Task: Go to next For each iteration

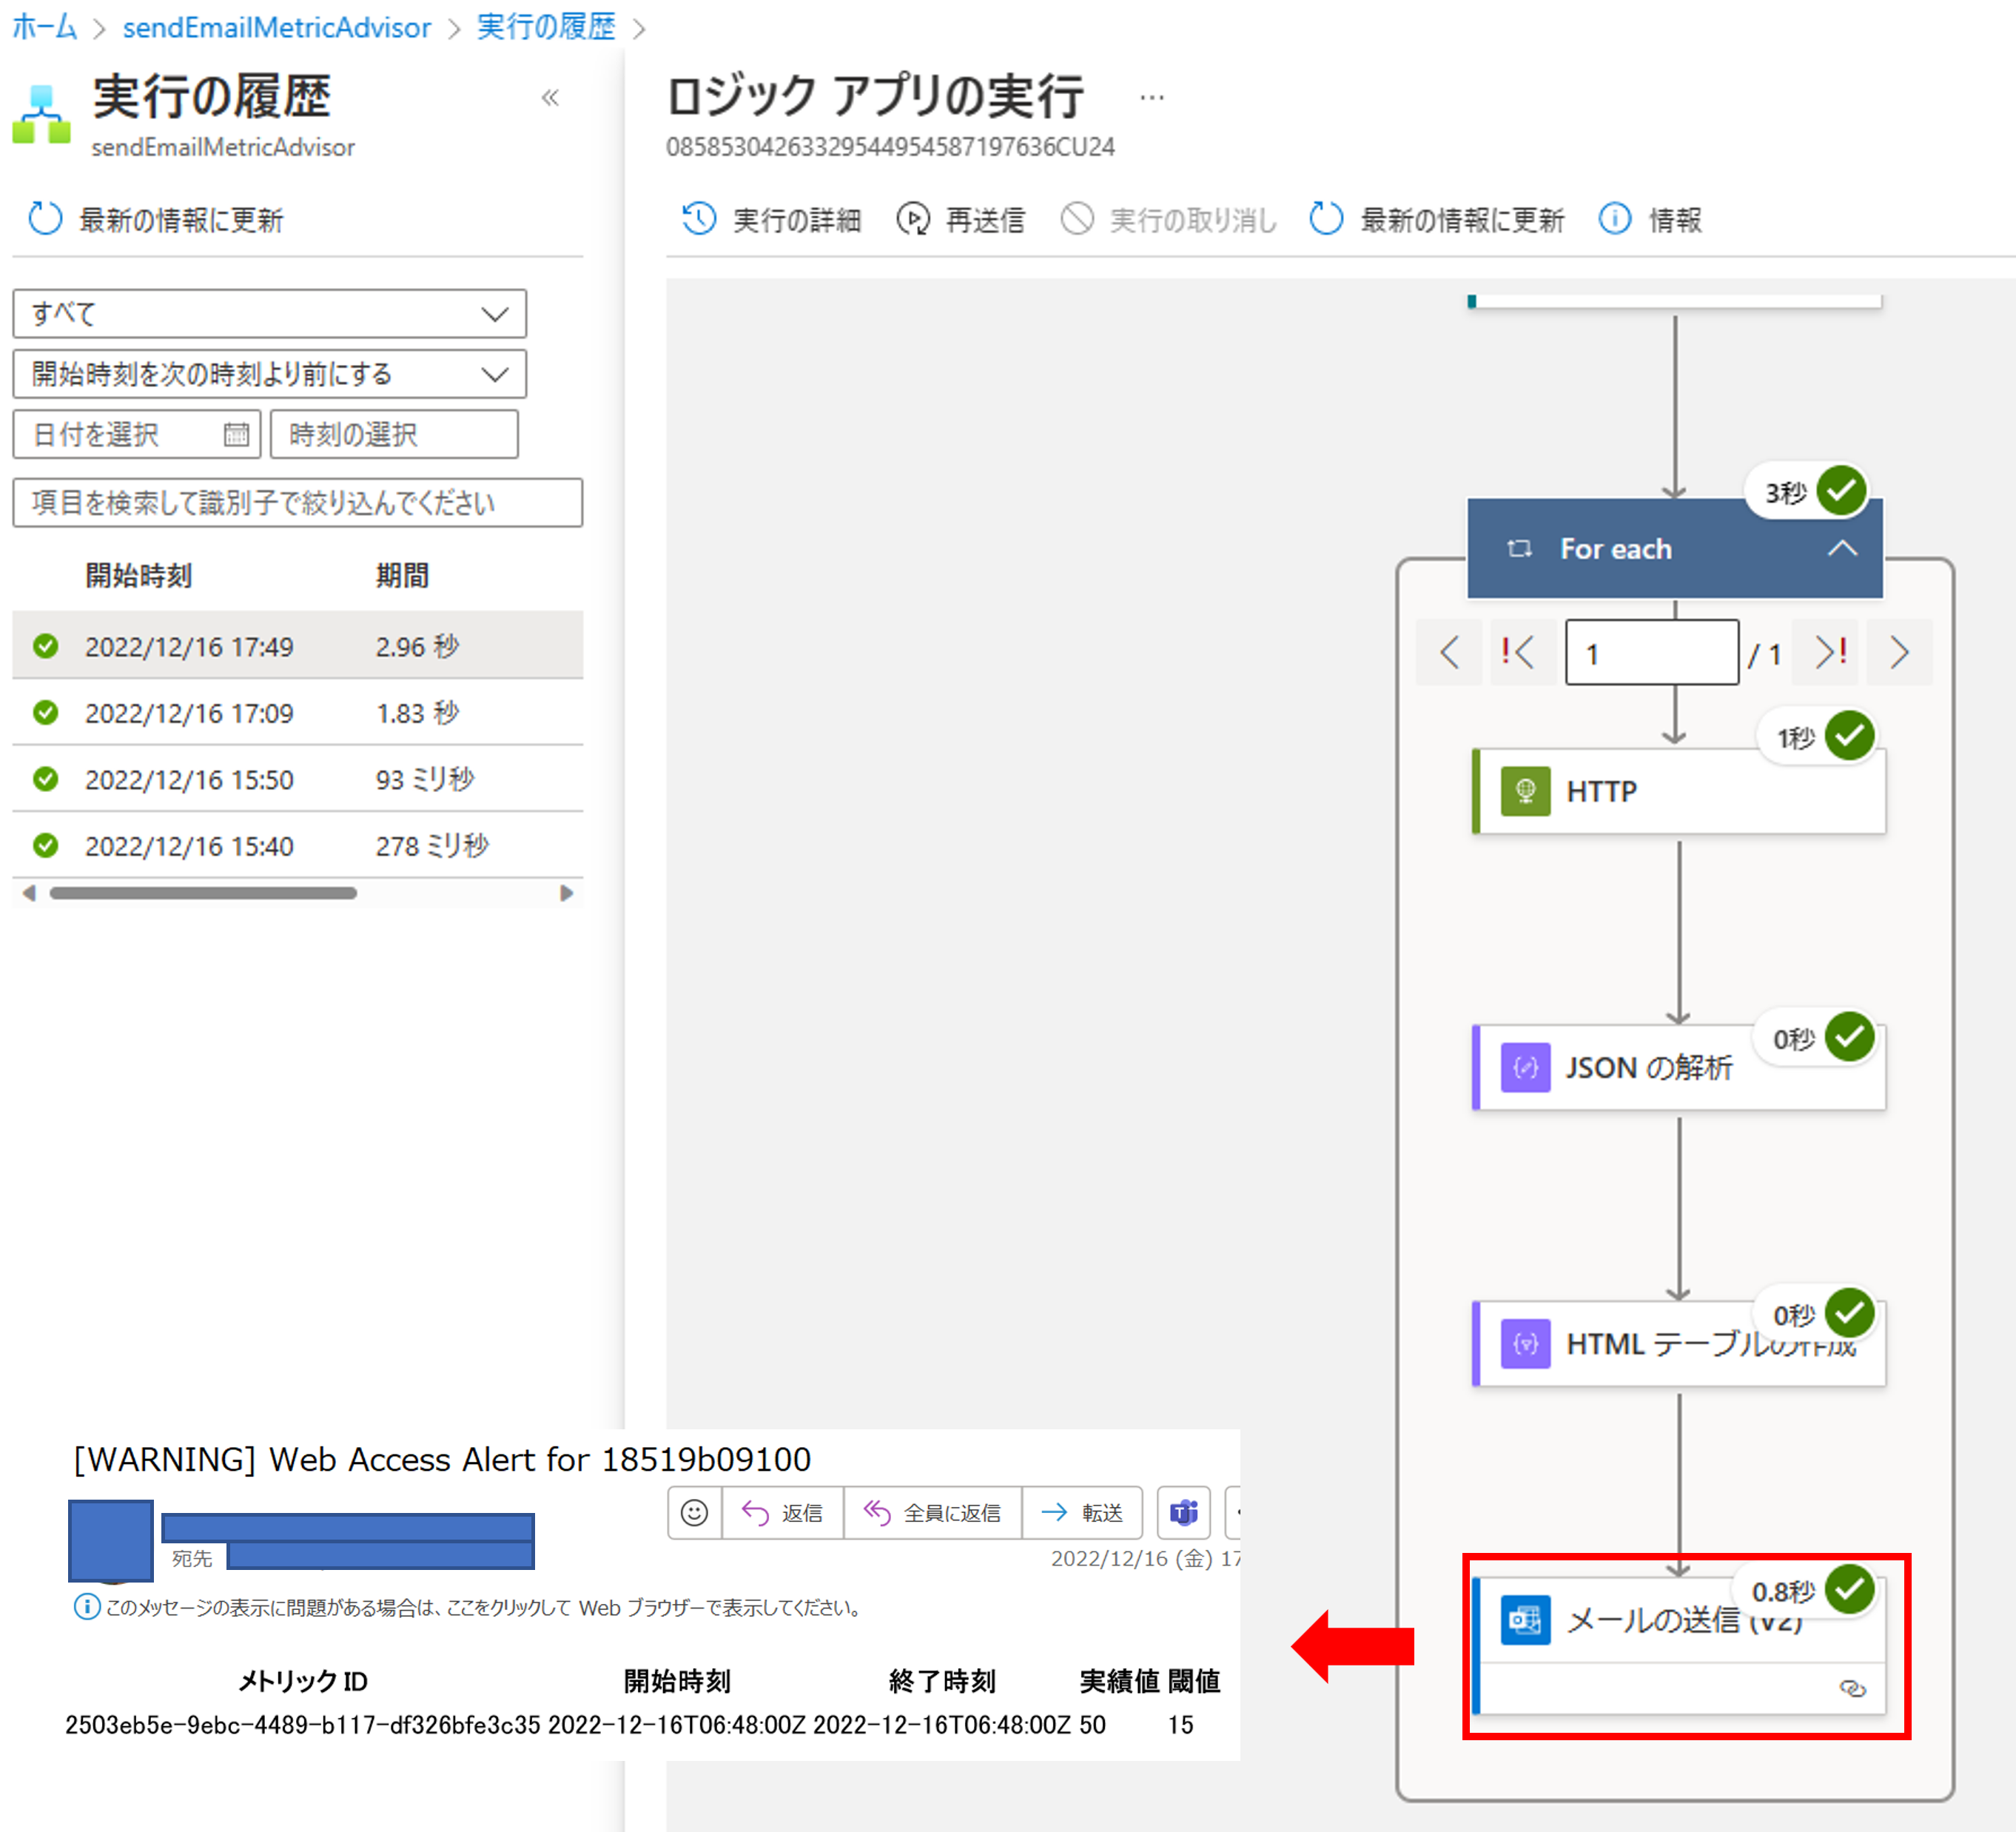Action: 1899,653
